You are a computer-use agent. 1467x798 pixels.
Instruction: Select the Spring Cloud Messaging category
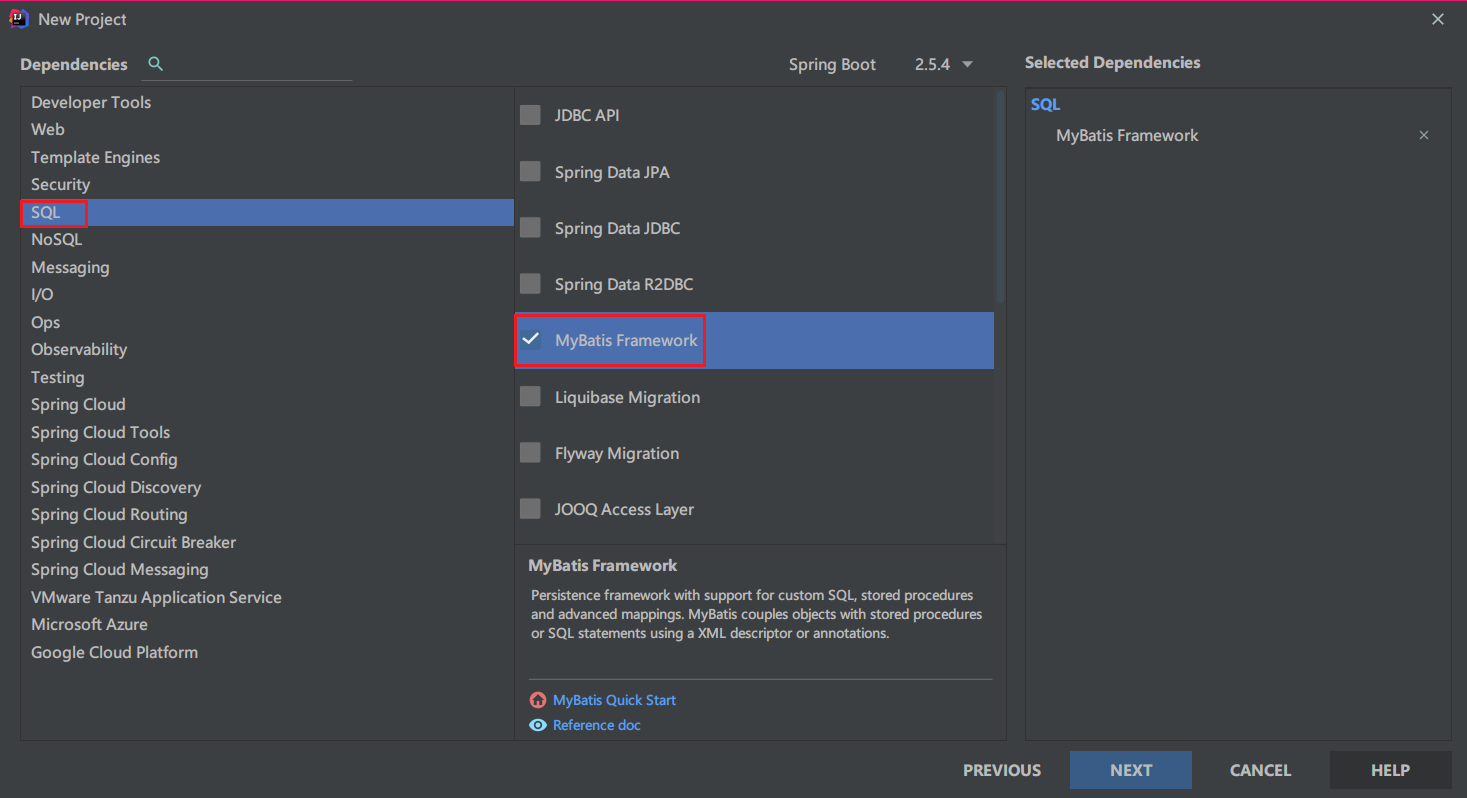coord(267,569)
